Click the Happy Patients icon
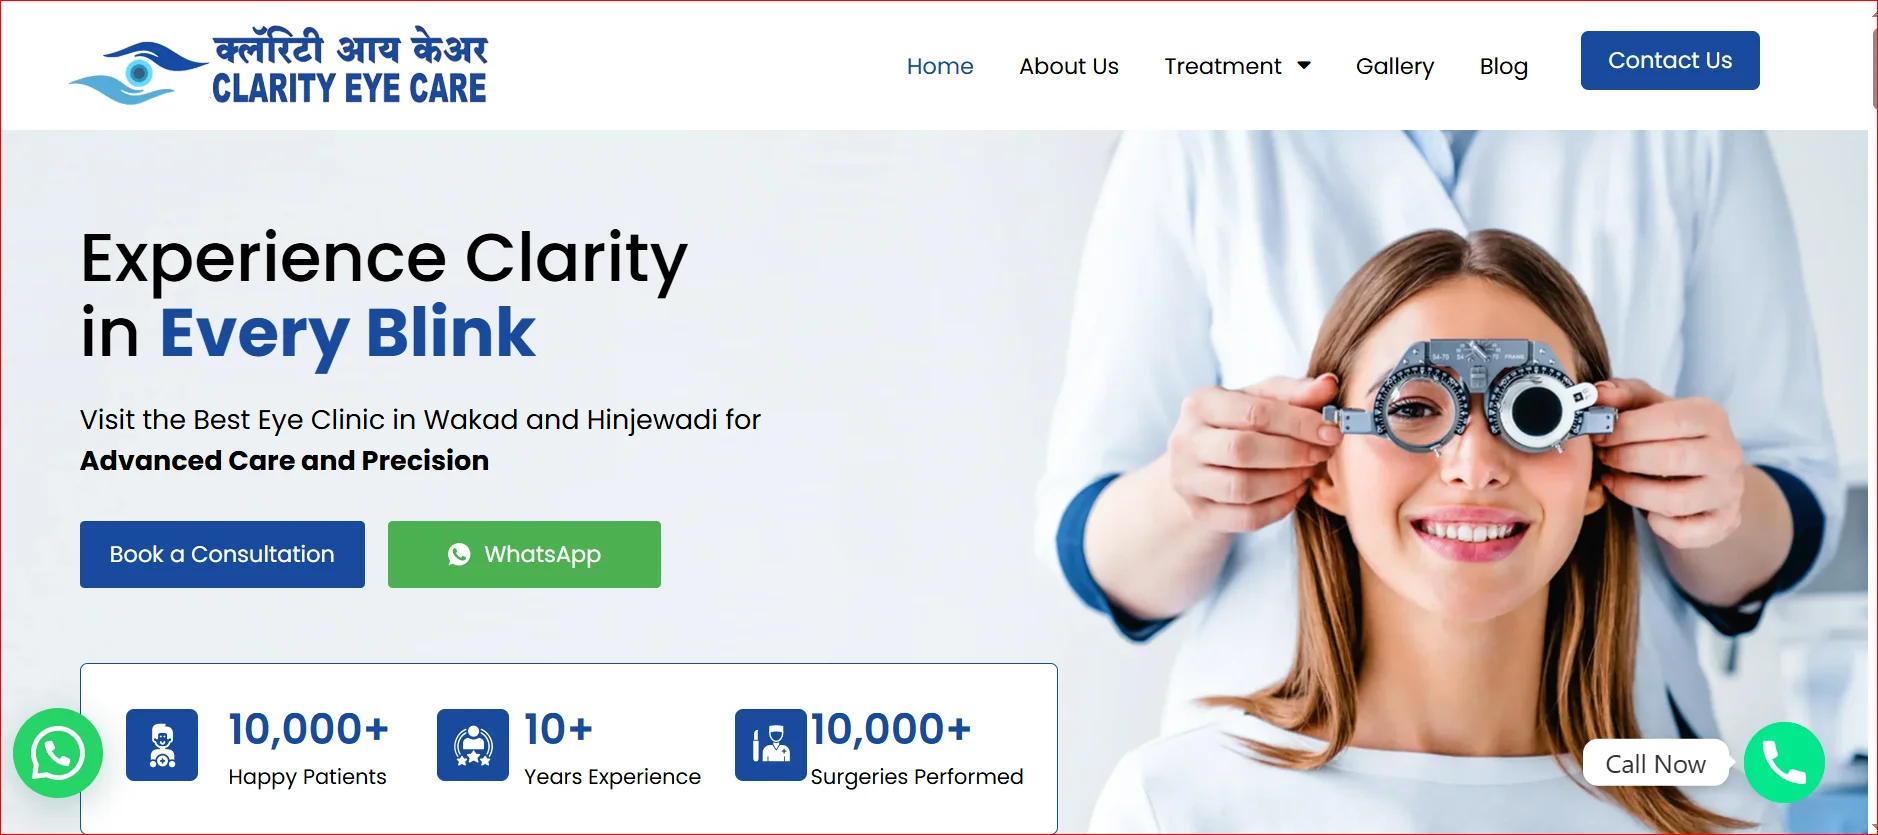 [162, 745]
